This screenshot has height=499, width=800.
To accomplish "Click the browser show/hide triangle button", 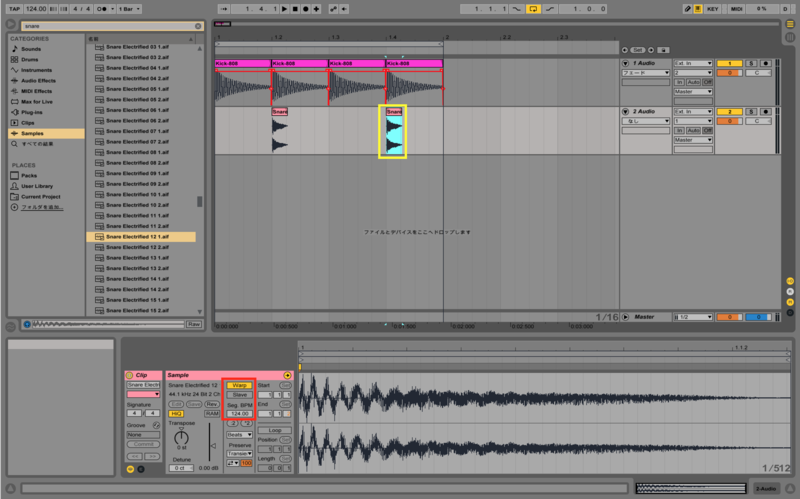I will click(x=11, y=24).
